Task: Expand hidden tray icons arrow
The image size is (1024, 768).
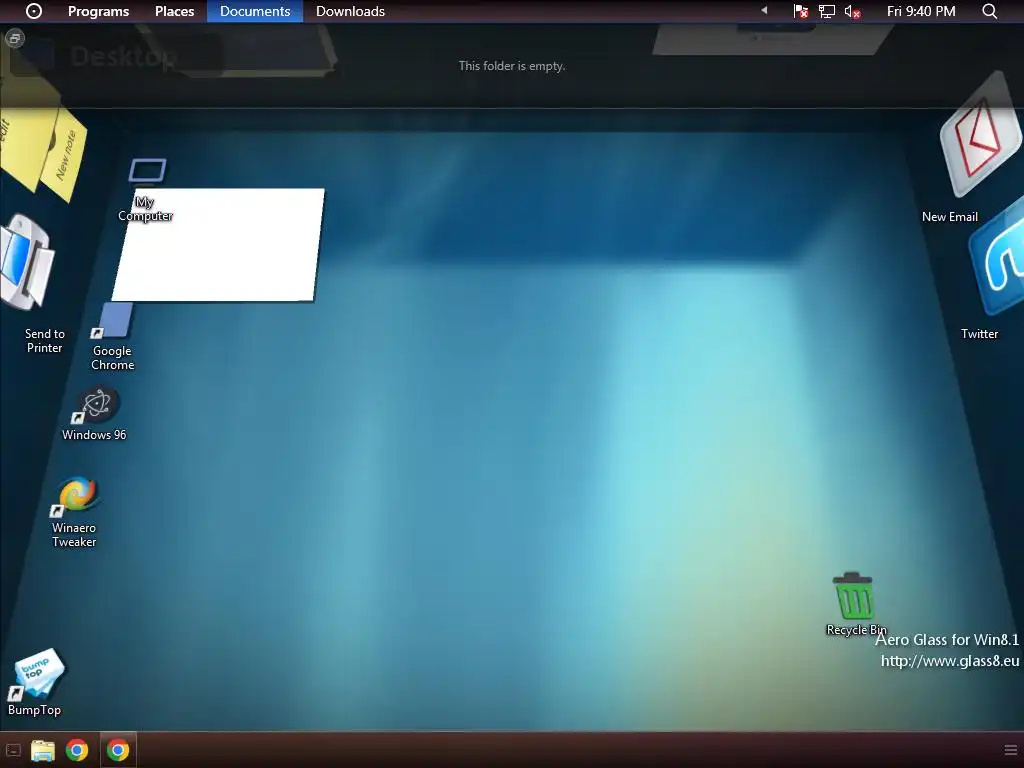Action: pos(763,10)
